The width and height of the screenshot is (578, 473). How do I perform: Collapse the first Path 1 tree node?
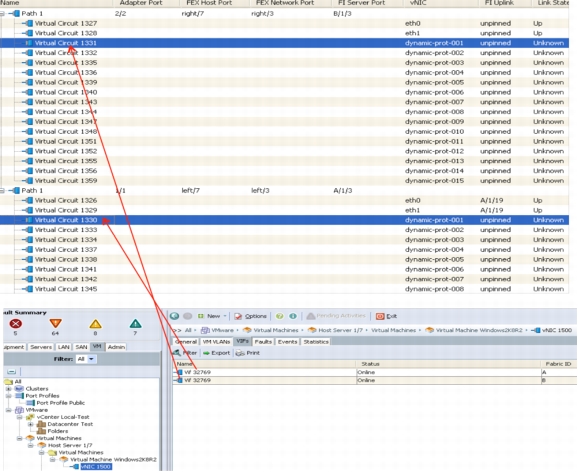pos(3,14)
